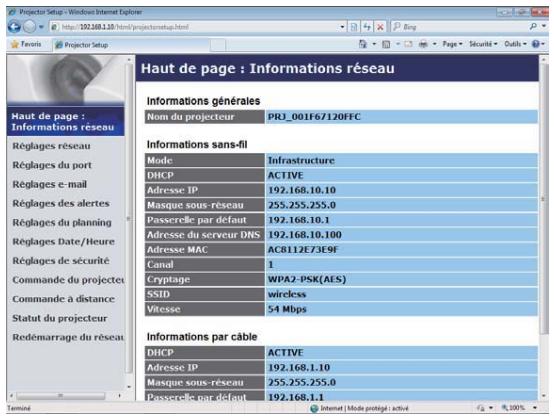
Task: Stop loading with the red X icon
Action: (380, 27)
